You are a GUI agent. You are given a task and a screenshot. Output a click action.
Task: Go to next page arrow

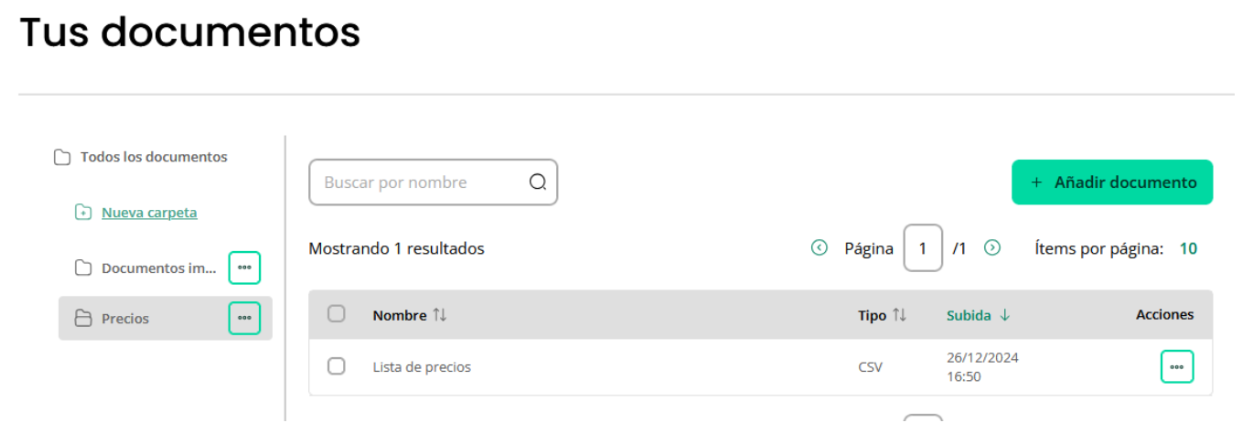pos(992,248)
